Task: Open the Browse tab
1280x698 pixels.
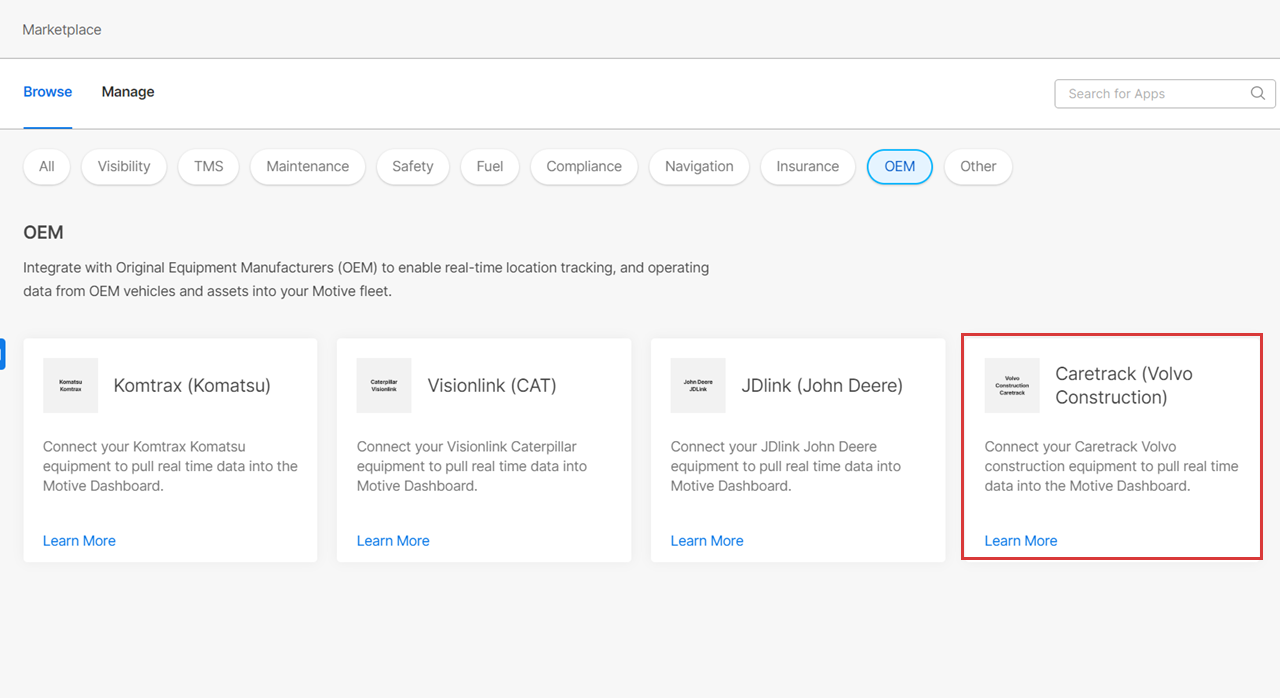Action: click(48, 92)
